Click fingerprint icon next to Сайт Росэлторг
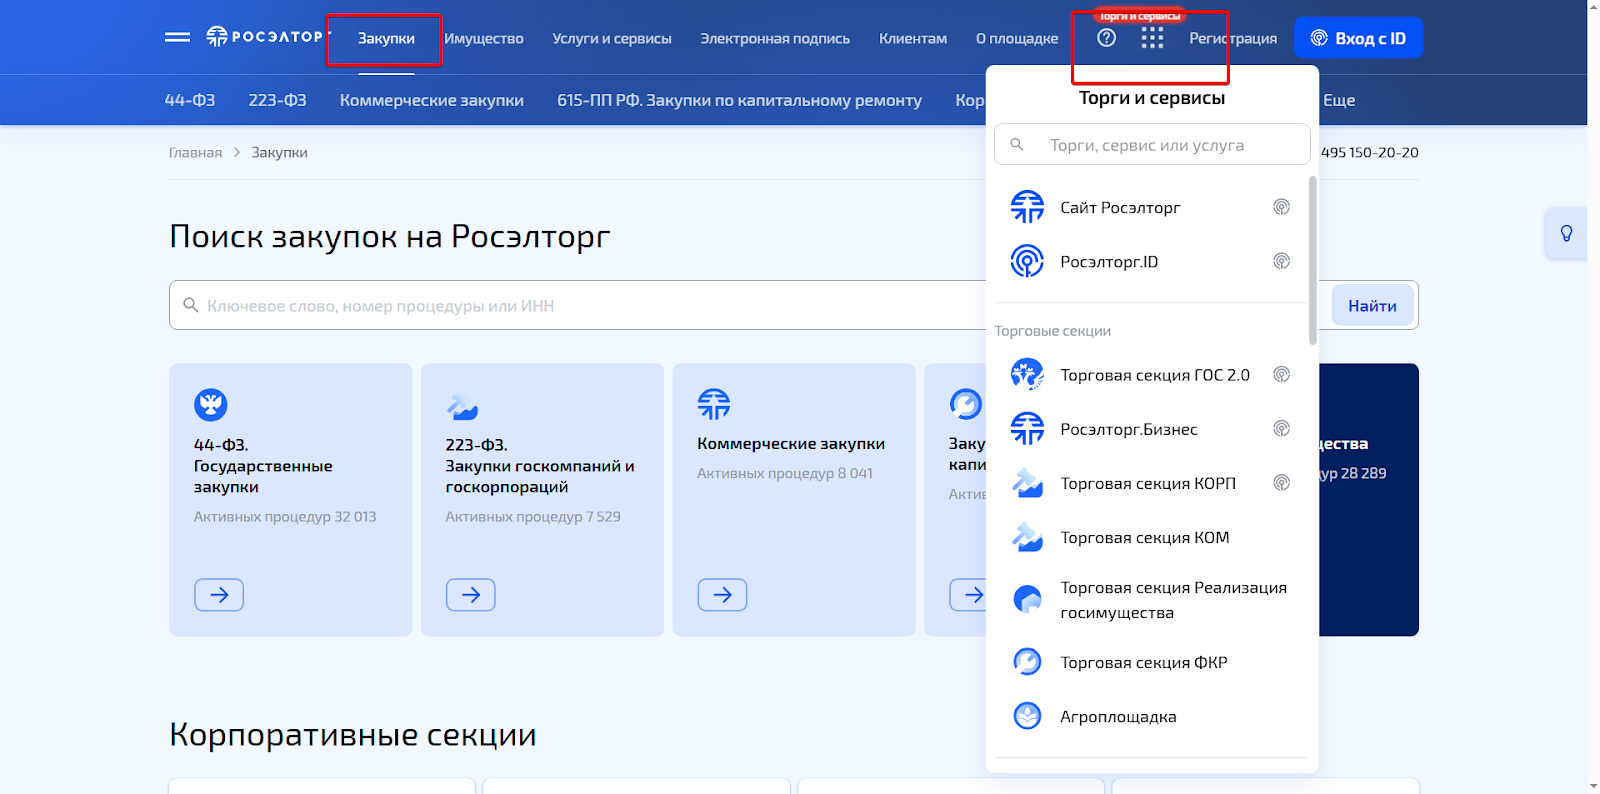 click(x=1281, y=207)
